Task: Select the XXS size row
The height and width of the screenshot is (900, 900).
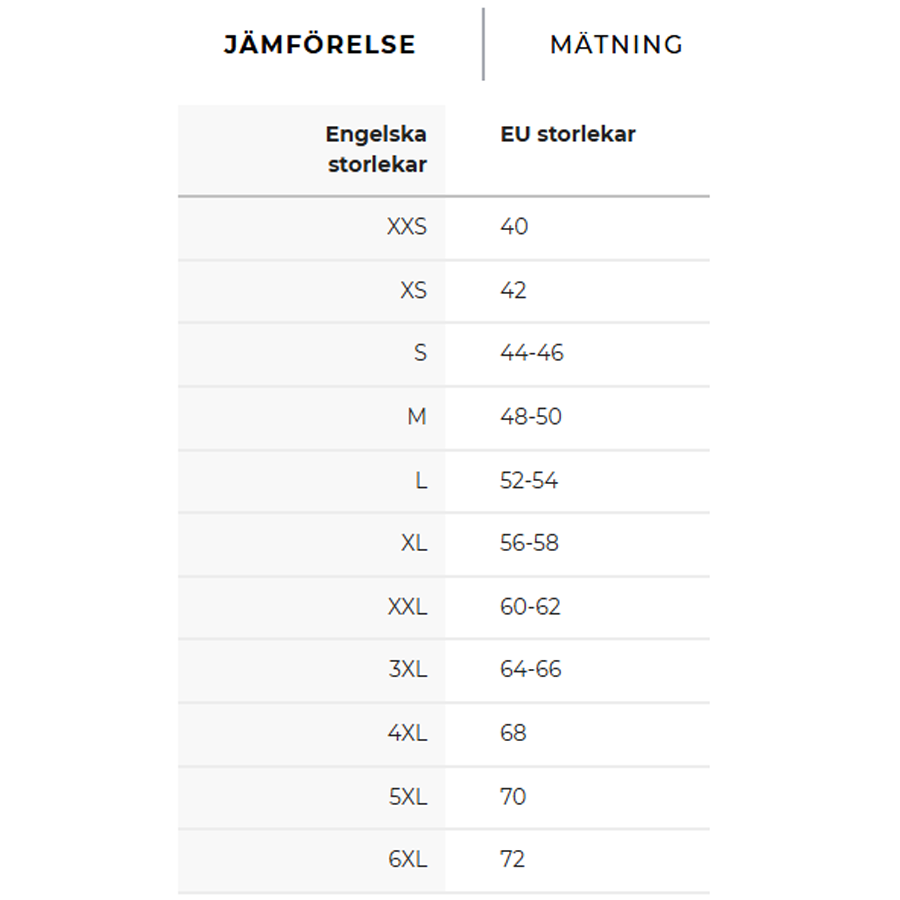Action: (444, 228)
